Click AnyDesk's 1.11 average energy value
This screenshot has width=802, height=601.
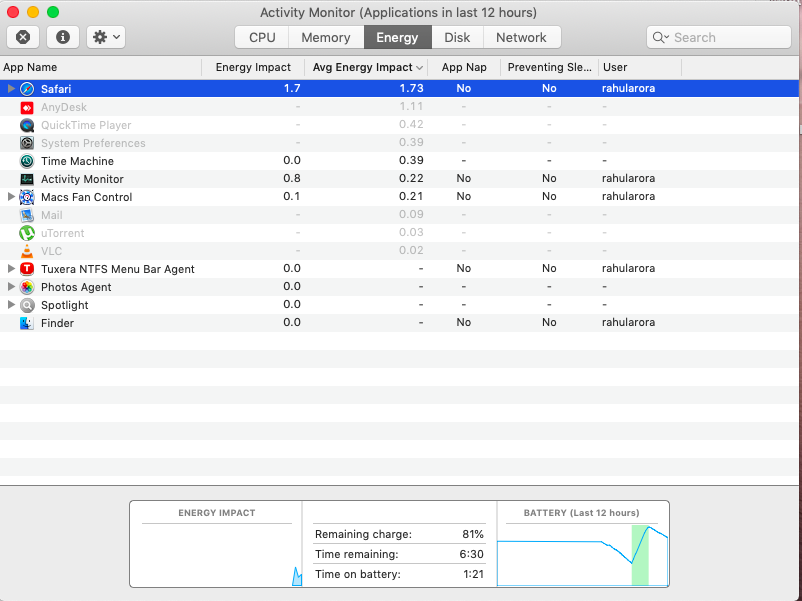coord(411,106)
